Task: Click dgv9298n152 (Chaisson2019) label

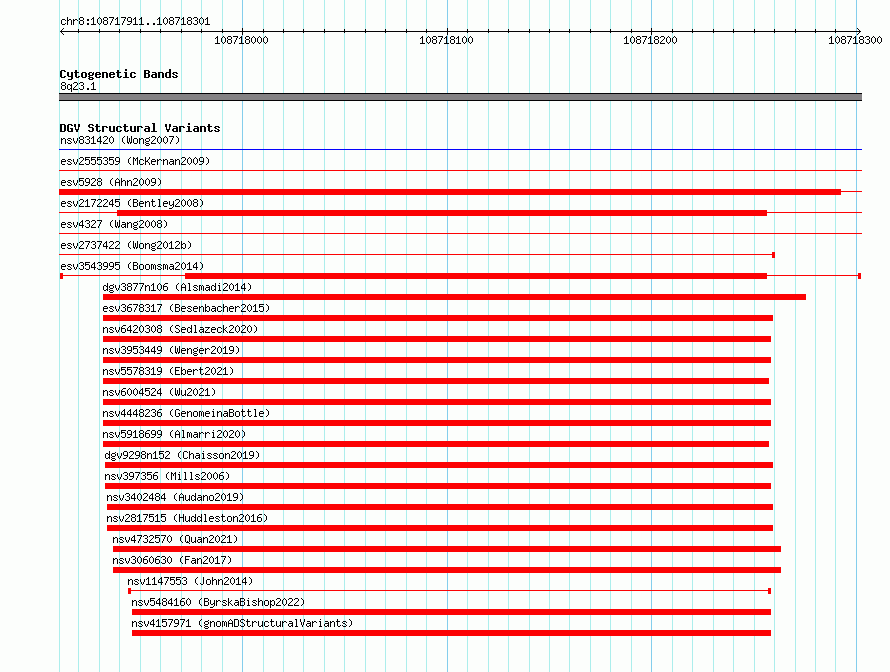Action: click(182, 455)
